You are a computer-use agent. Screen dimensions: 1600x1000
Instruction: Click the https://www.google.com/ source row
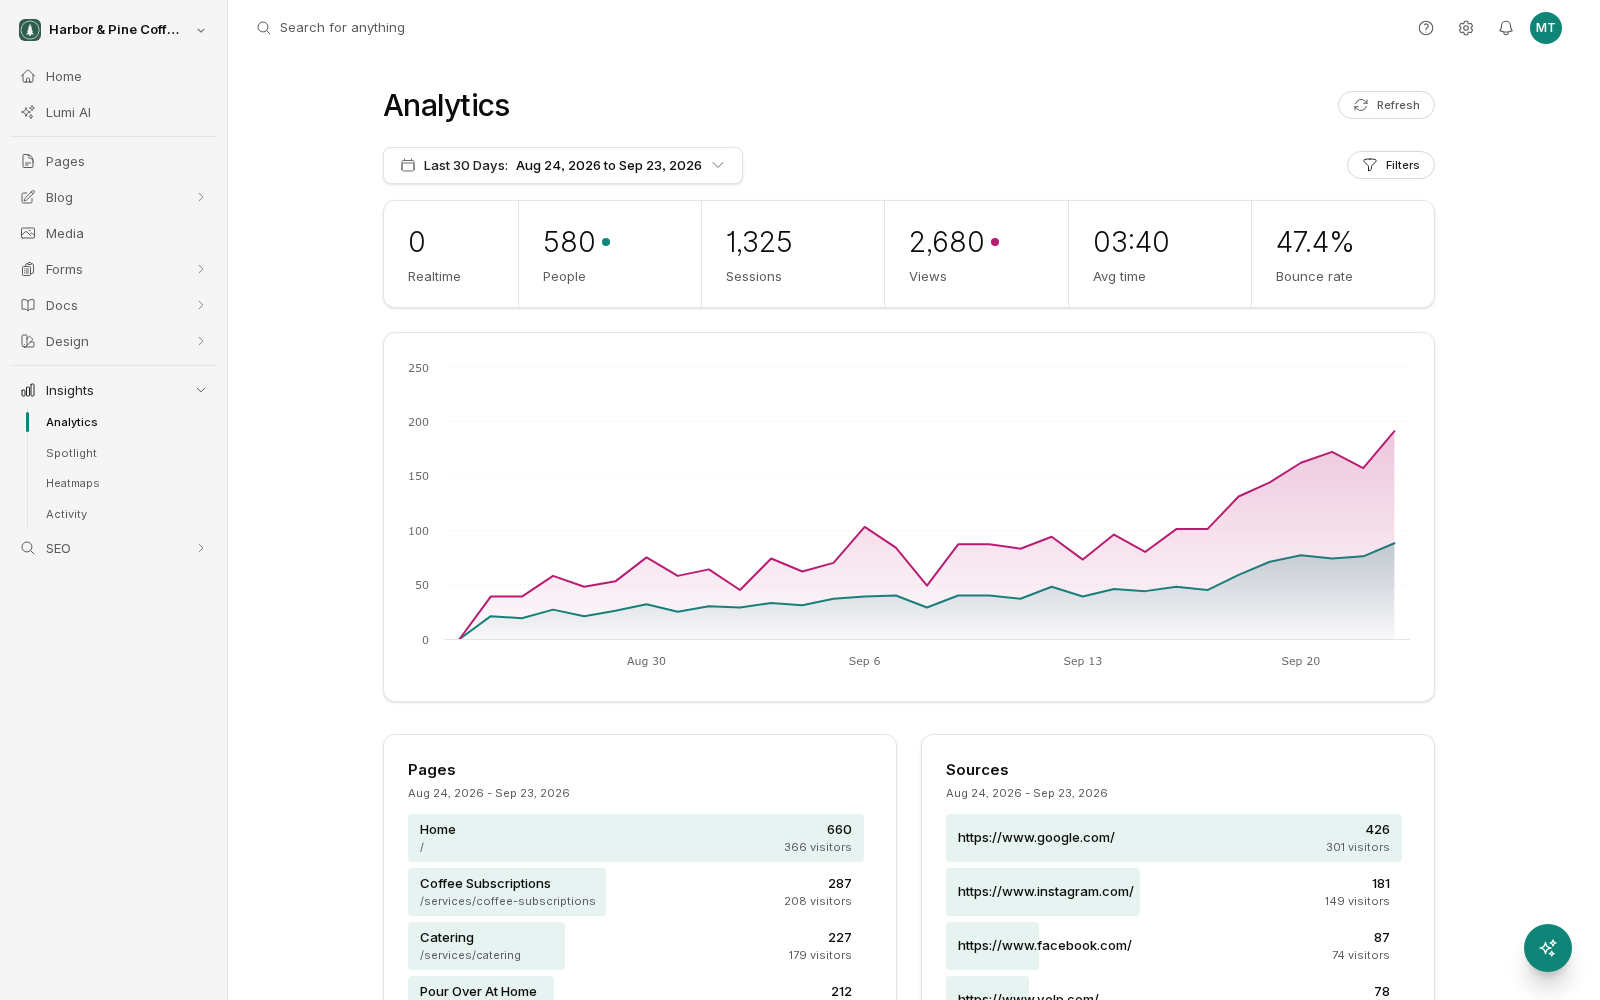1174,838
